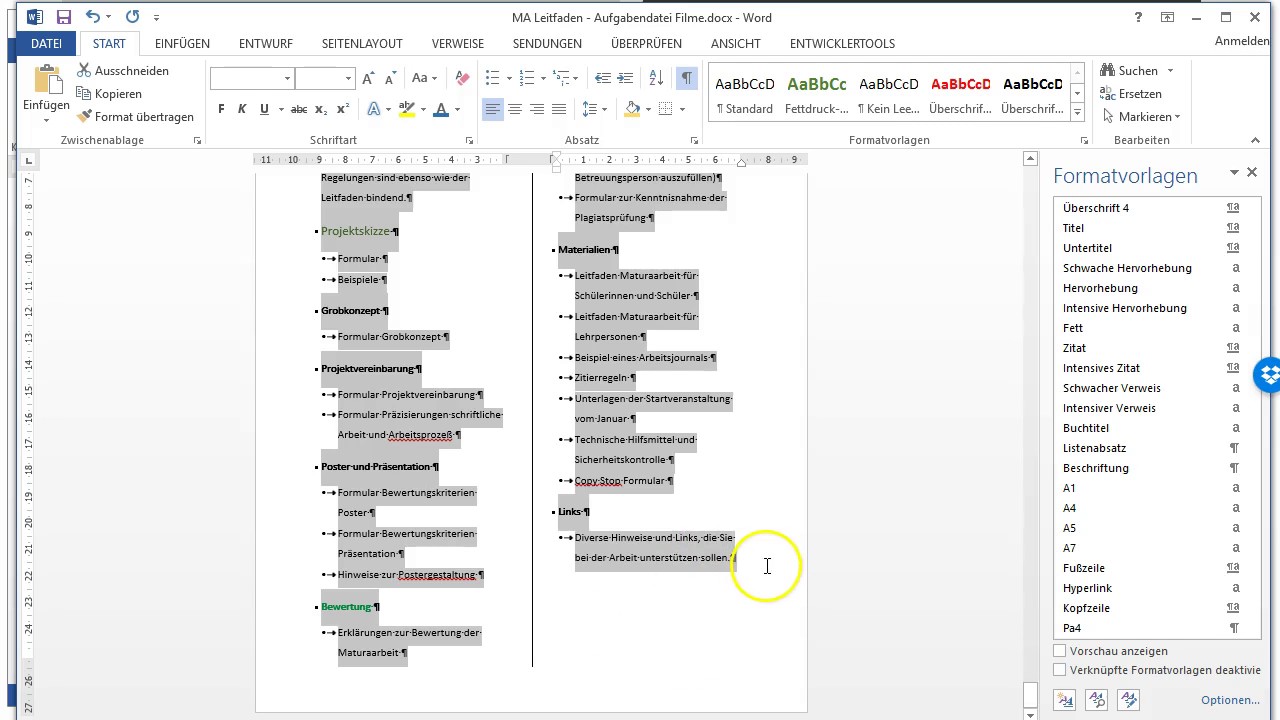This screenshot has height=720, width=1280.
Task: Switch to the SEITENLAYOUT tab
Action: [362, 44]
